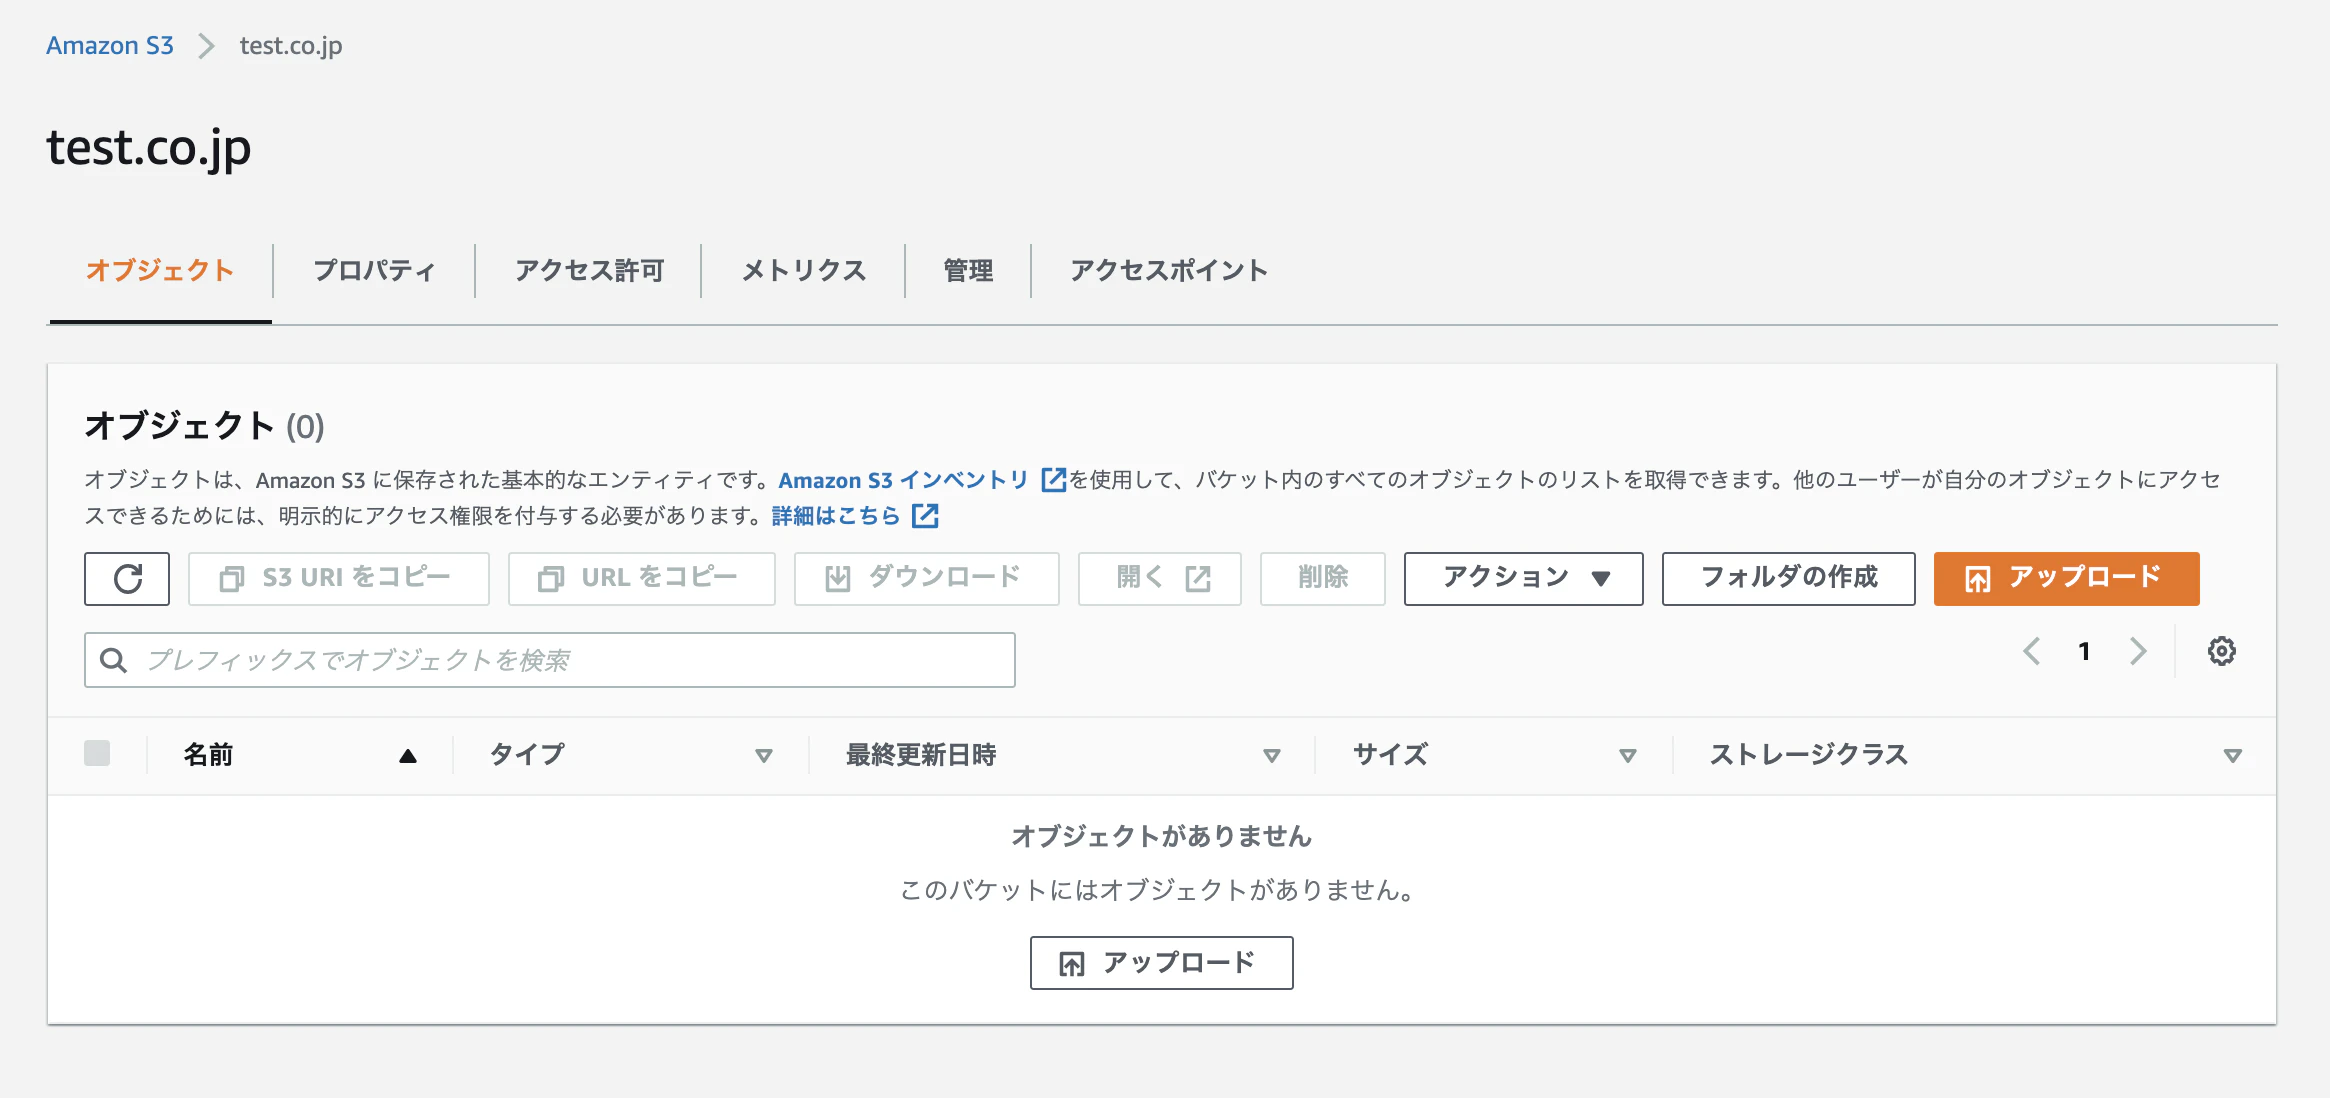The image size is (2330, 1098).
Task: Click the breadcrumb chevron separator
Action: 206,46
